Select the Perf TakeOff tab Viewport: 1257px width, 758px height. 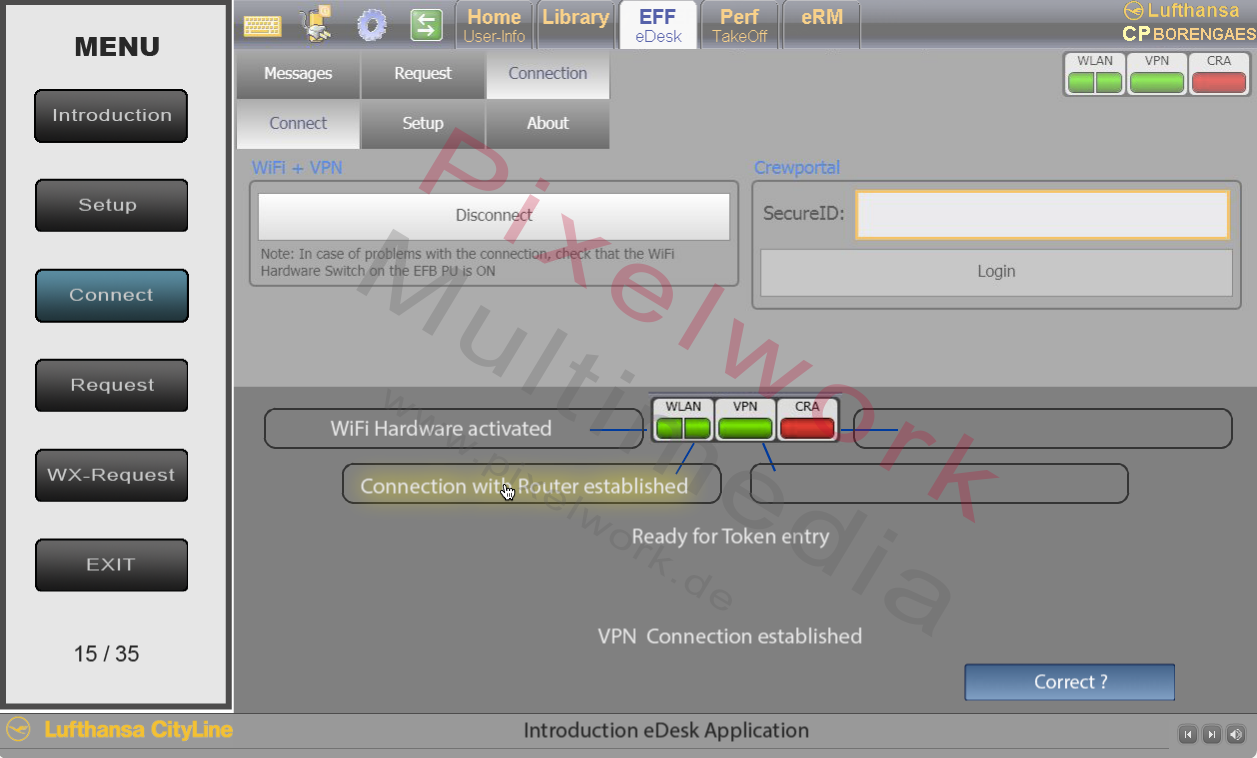click(739, 26)
